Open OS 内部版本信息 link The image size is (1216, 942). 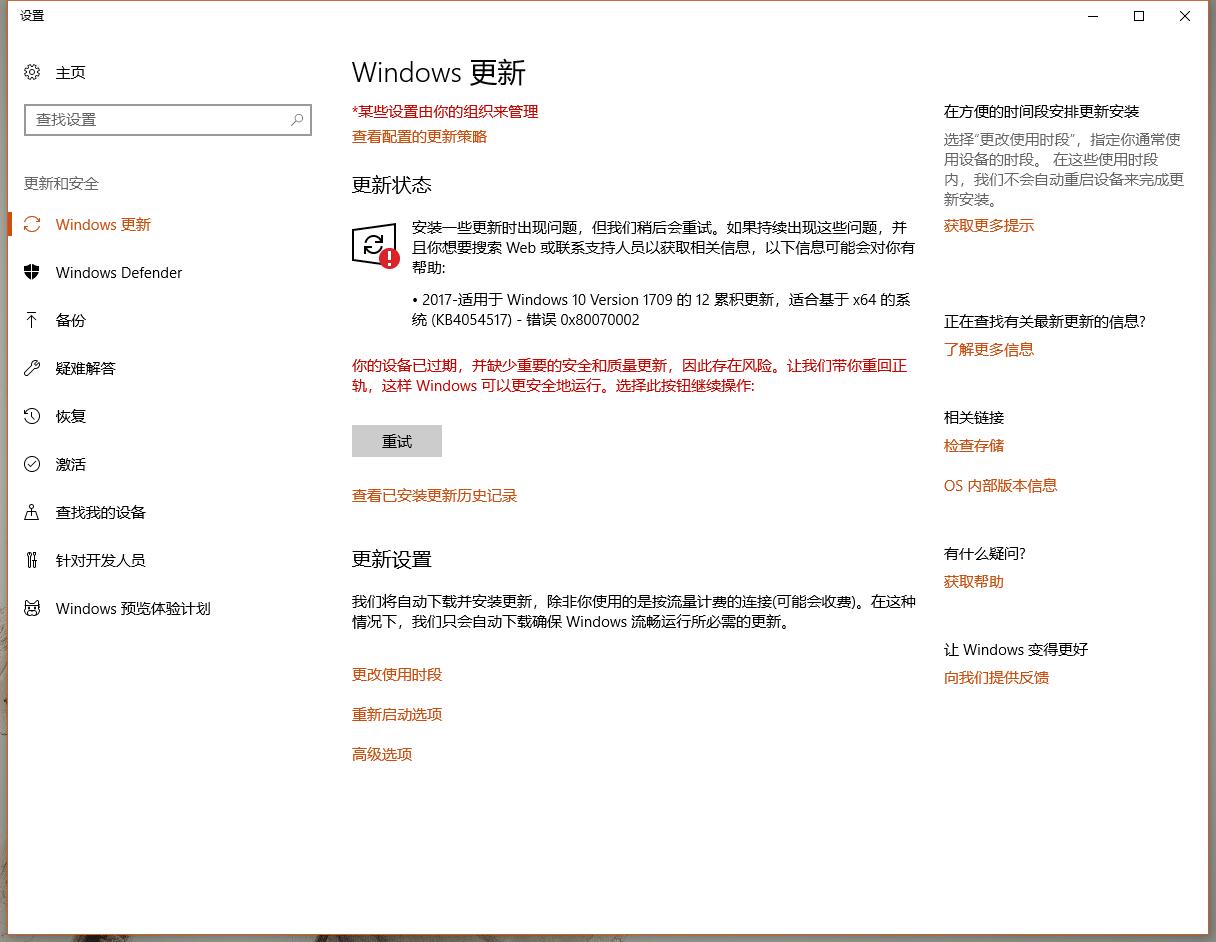point(1000,486)
